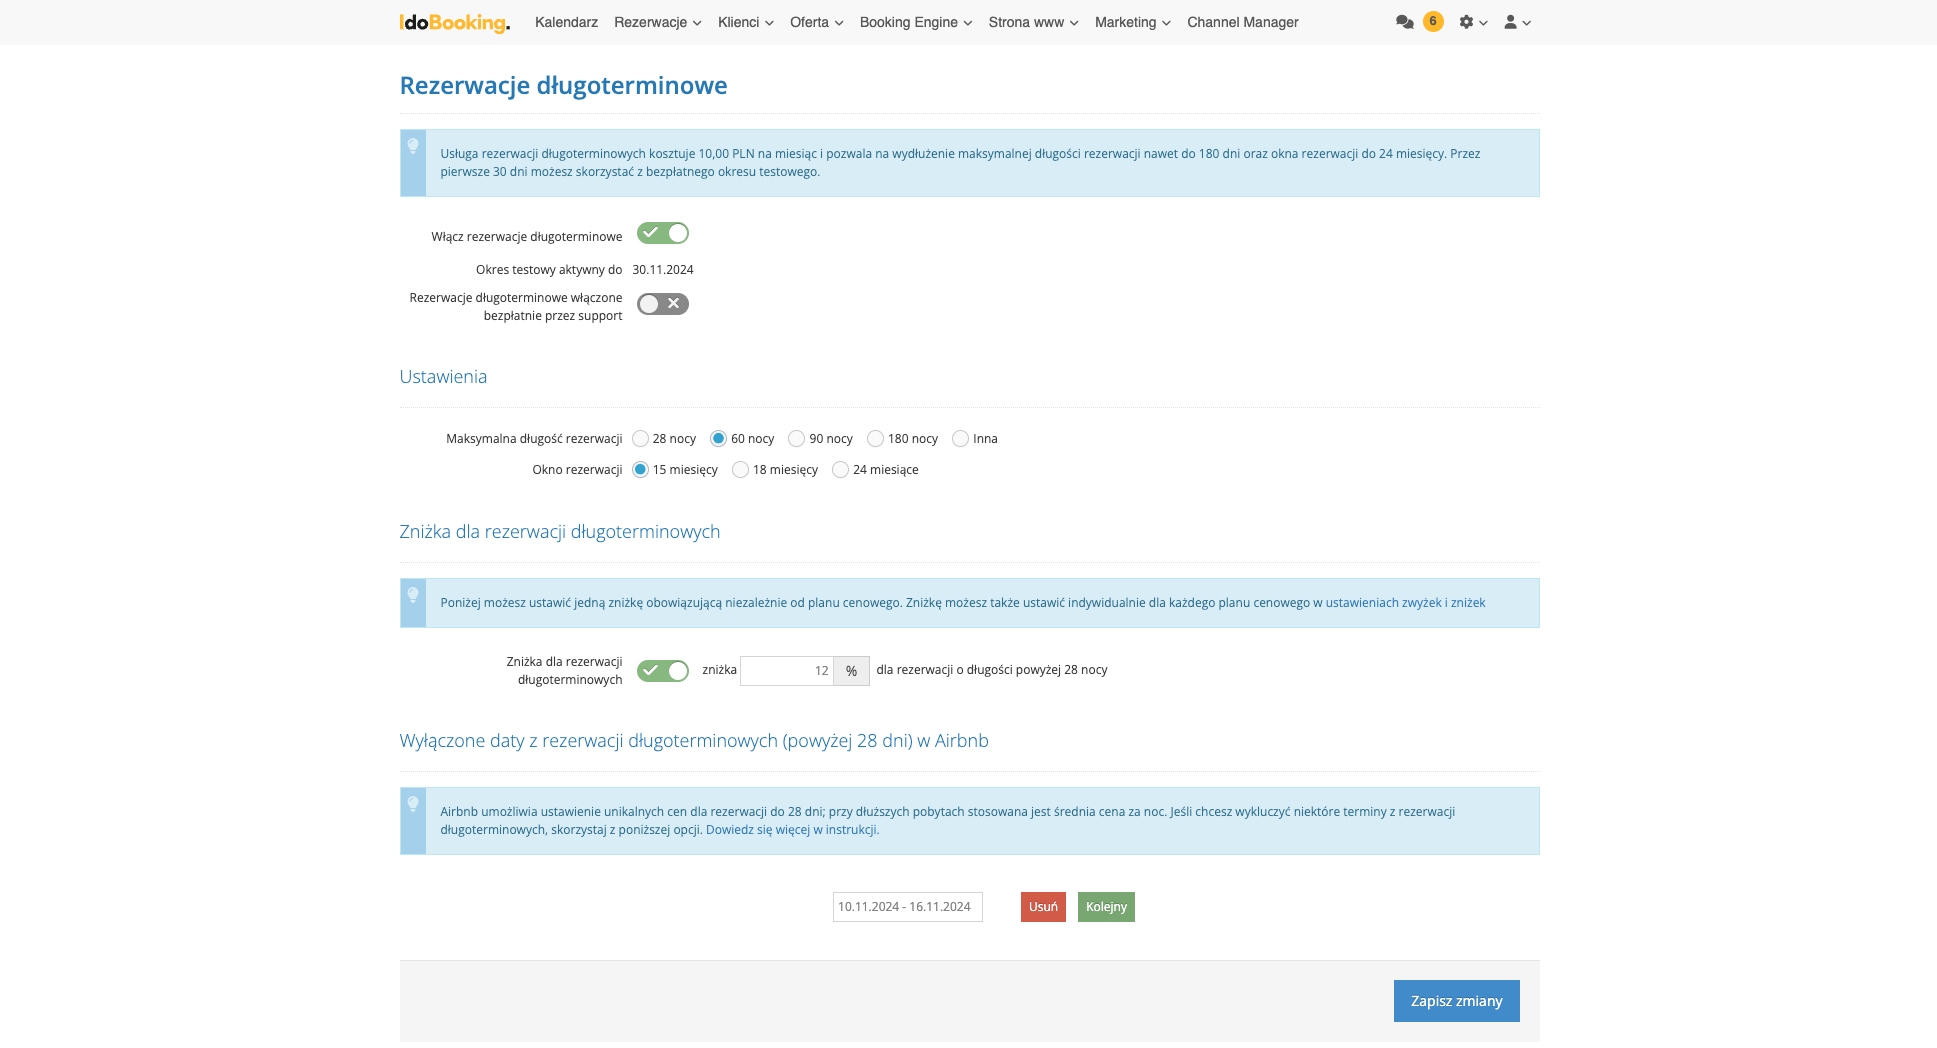Click the red Usuń button
The height and width of the screenshot is (1048, 1937).
[x=1043, y=907]
